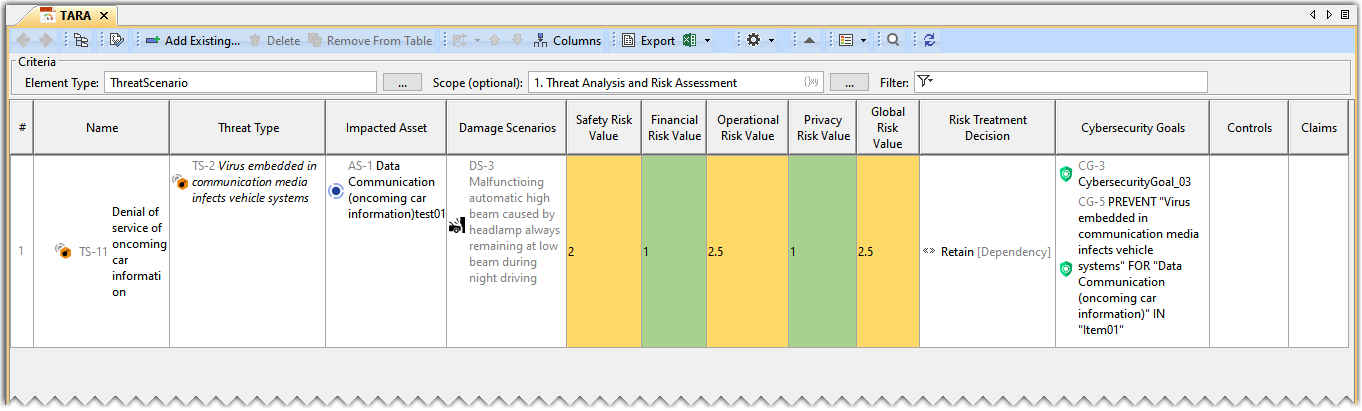
Task: Close the TARA tab
Action: pyautogui.click(x=103, y=16)
